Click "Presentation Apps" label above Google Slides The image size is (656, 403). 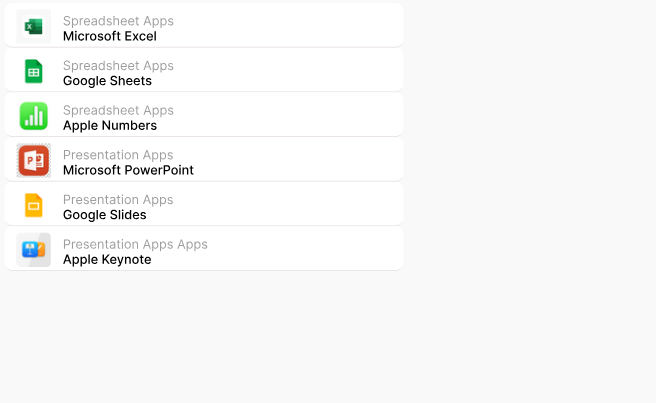tap(118, 200)
